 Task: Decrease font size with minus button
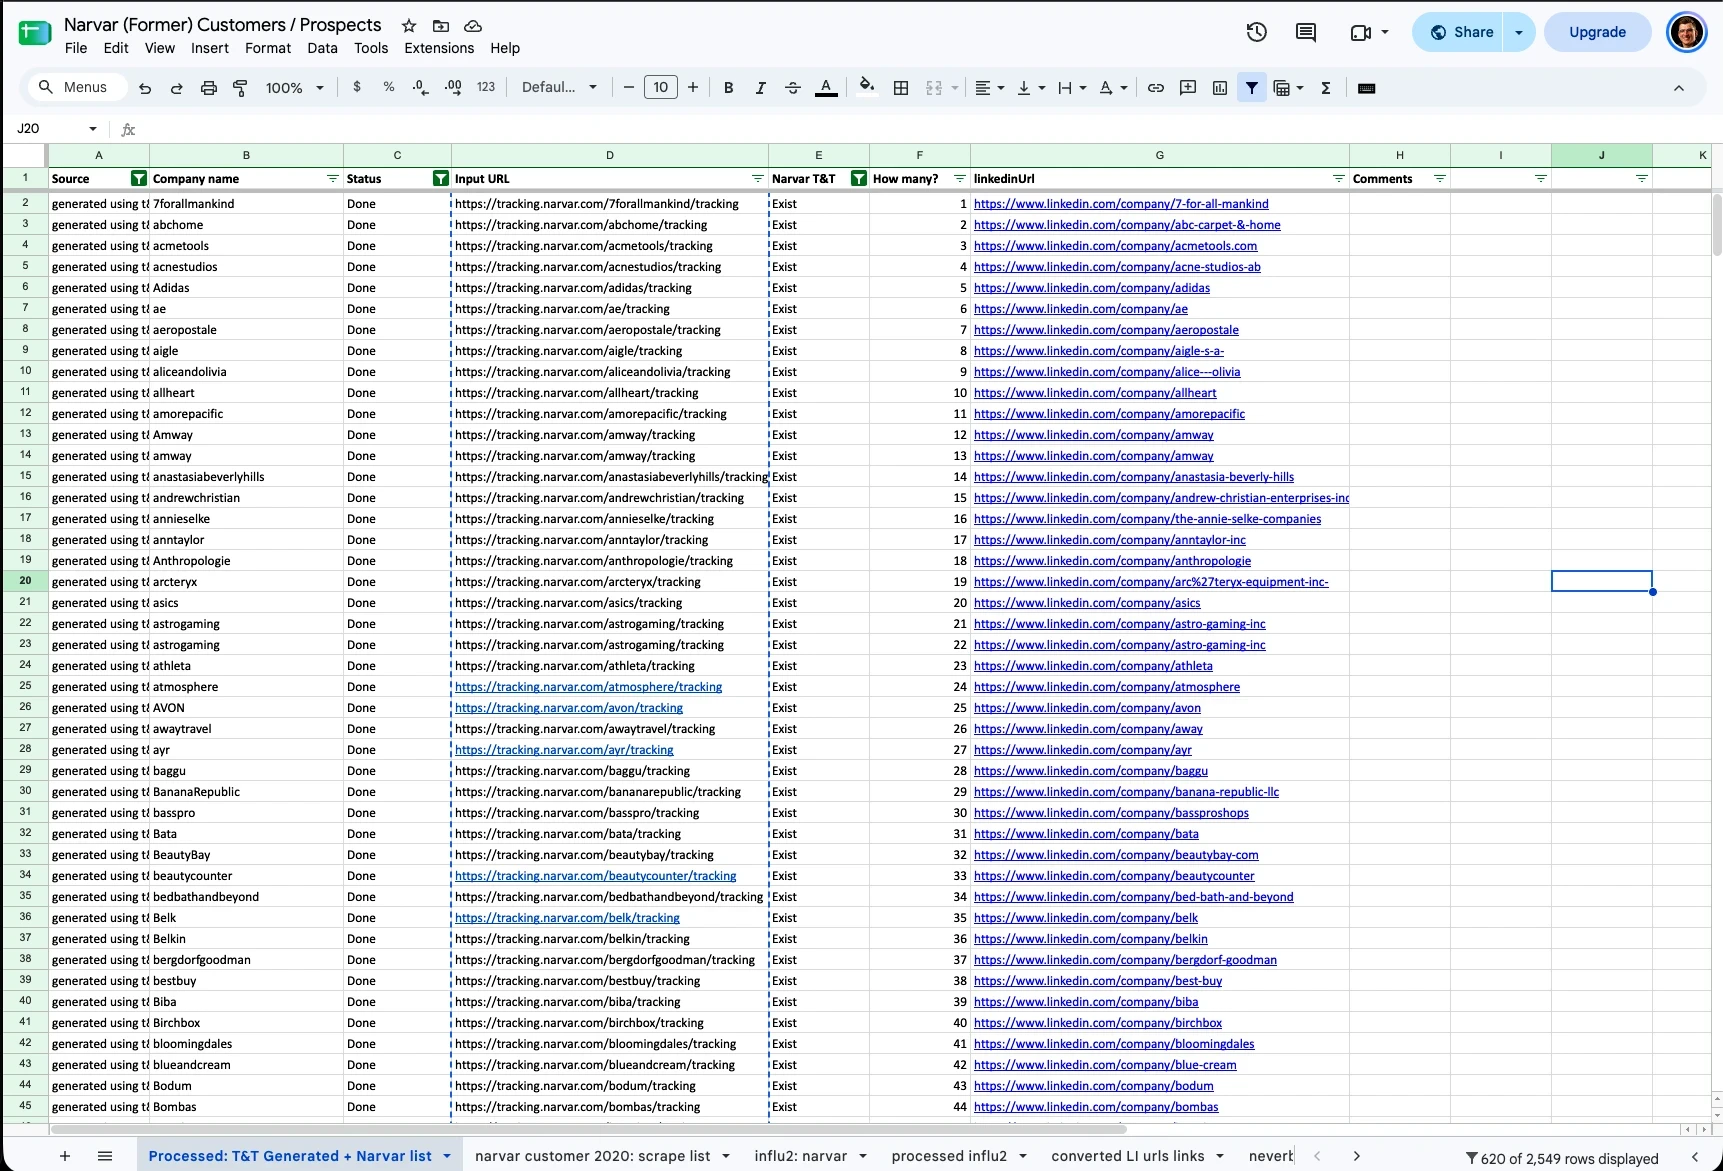coord(629,88)
